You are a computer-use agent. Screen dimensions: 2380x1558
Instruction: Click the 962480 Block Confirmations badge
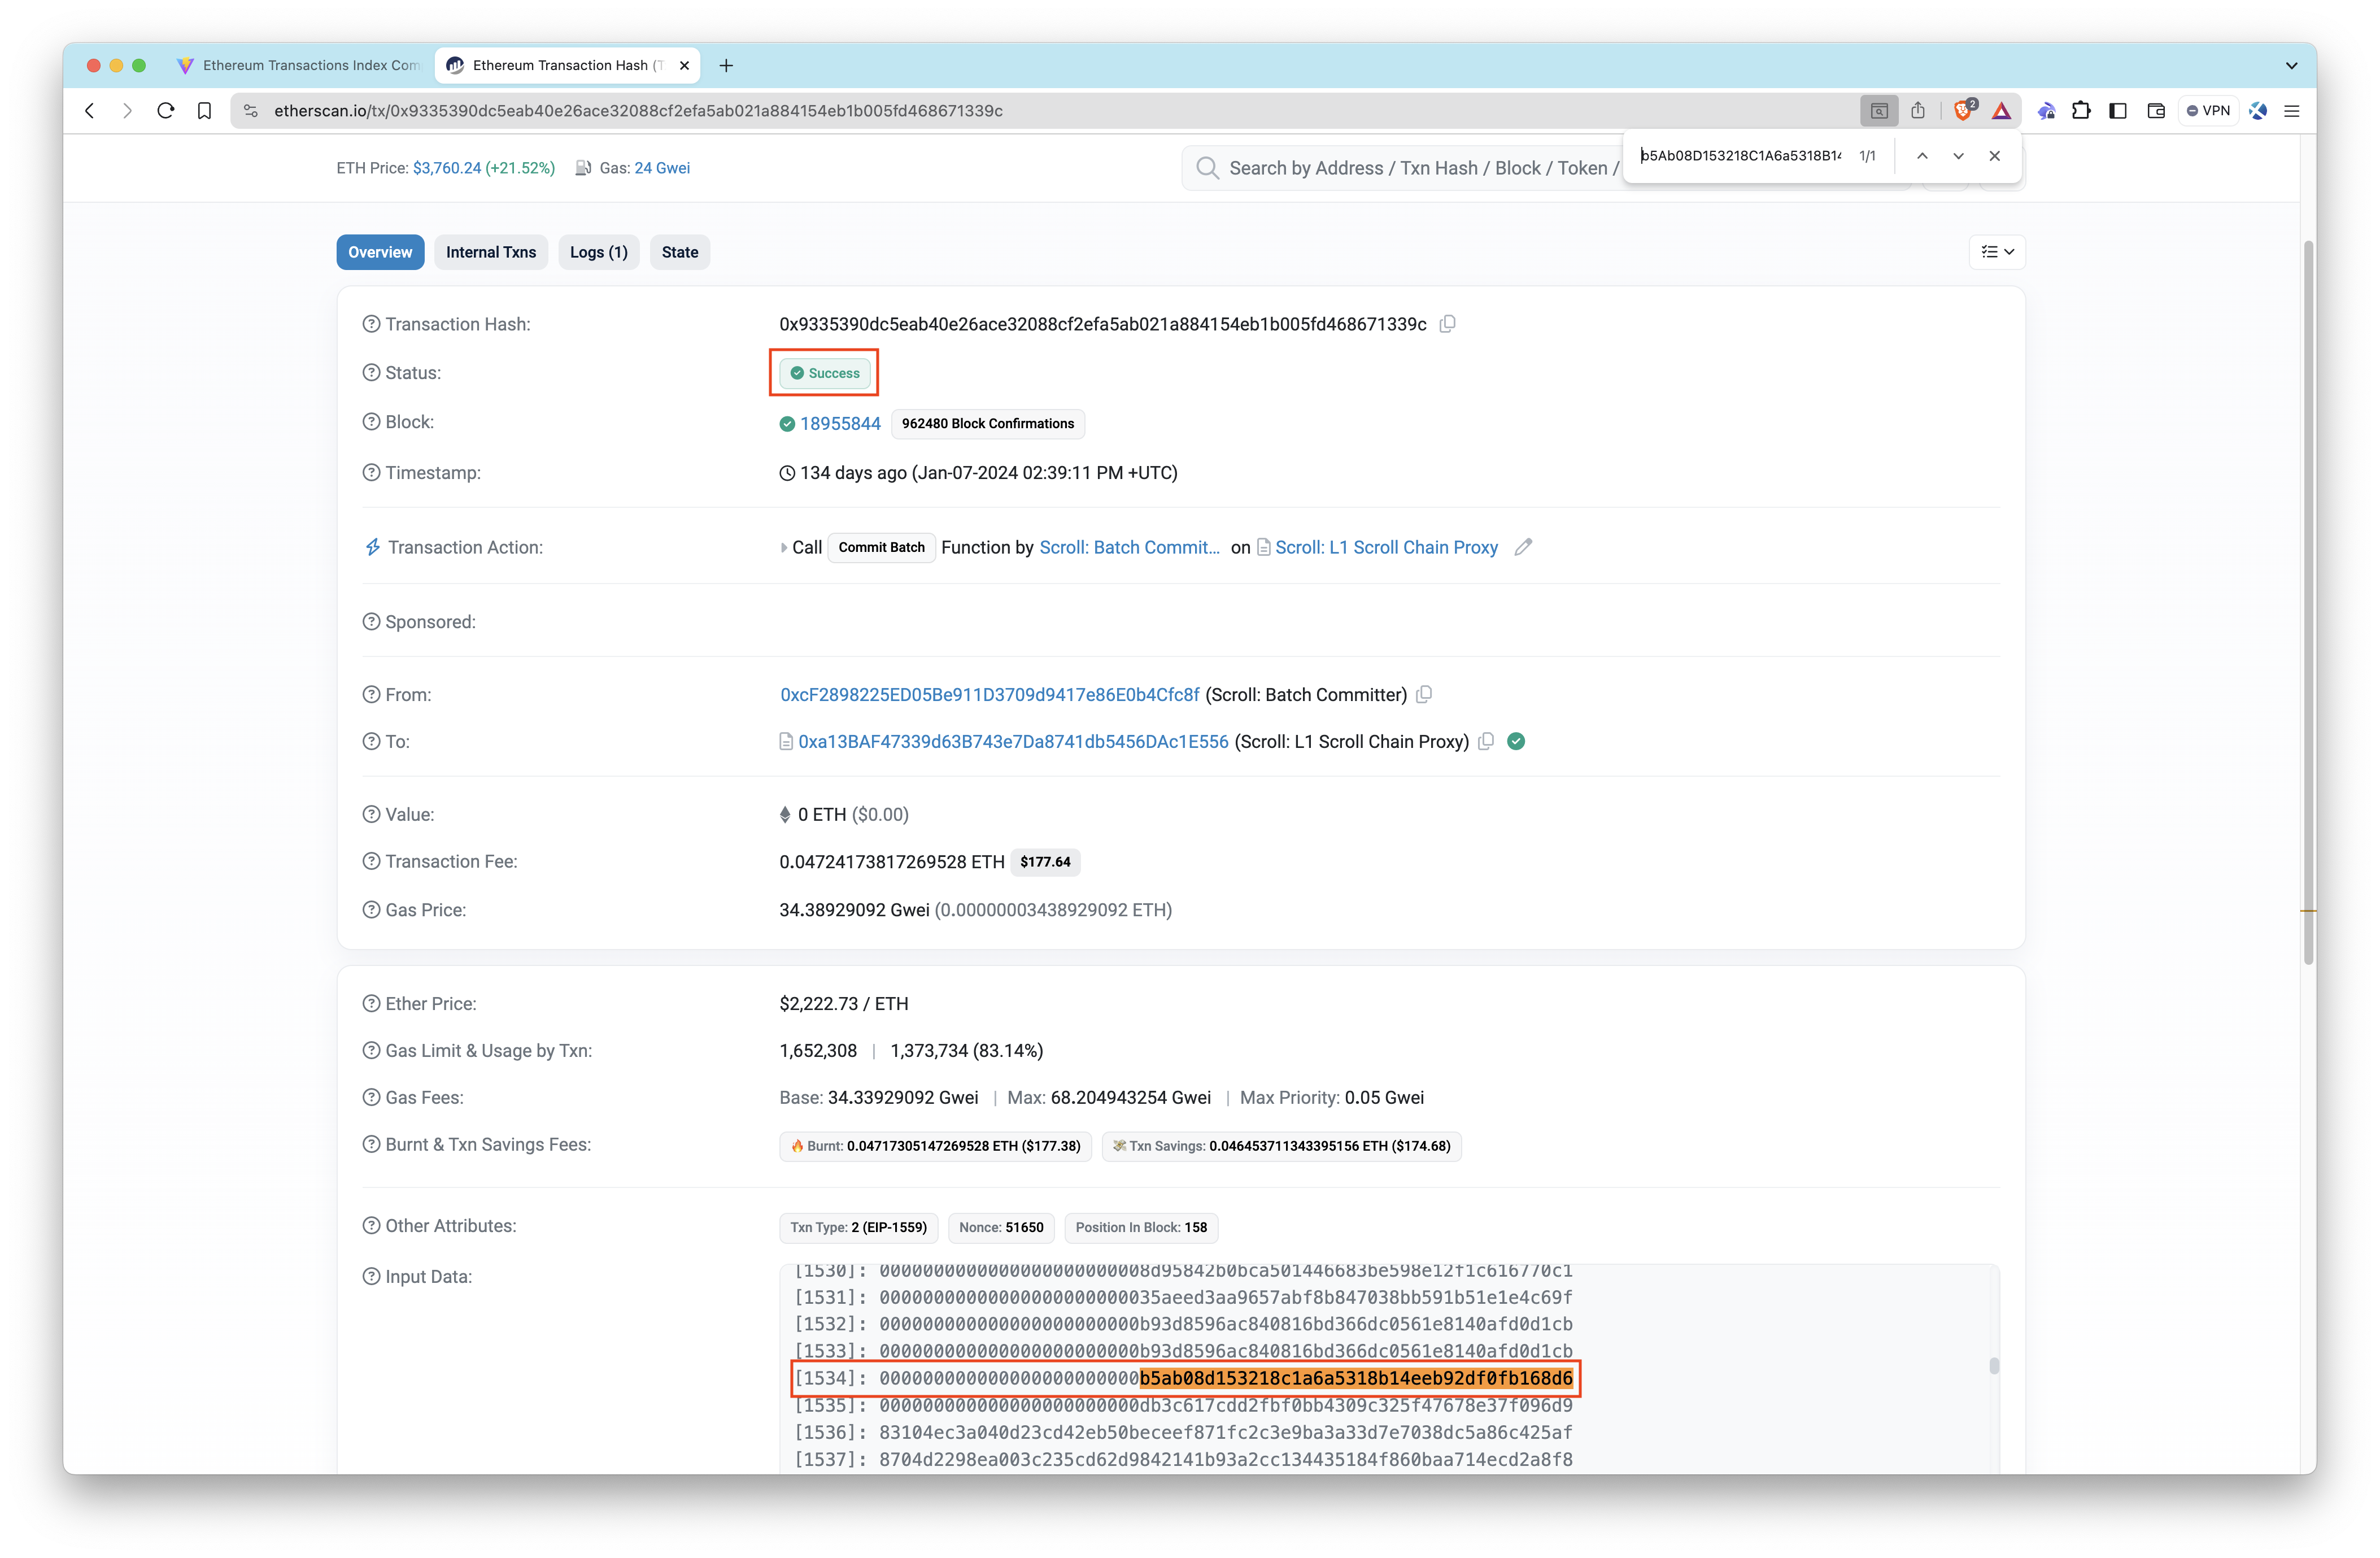tap(987, 423)
